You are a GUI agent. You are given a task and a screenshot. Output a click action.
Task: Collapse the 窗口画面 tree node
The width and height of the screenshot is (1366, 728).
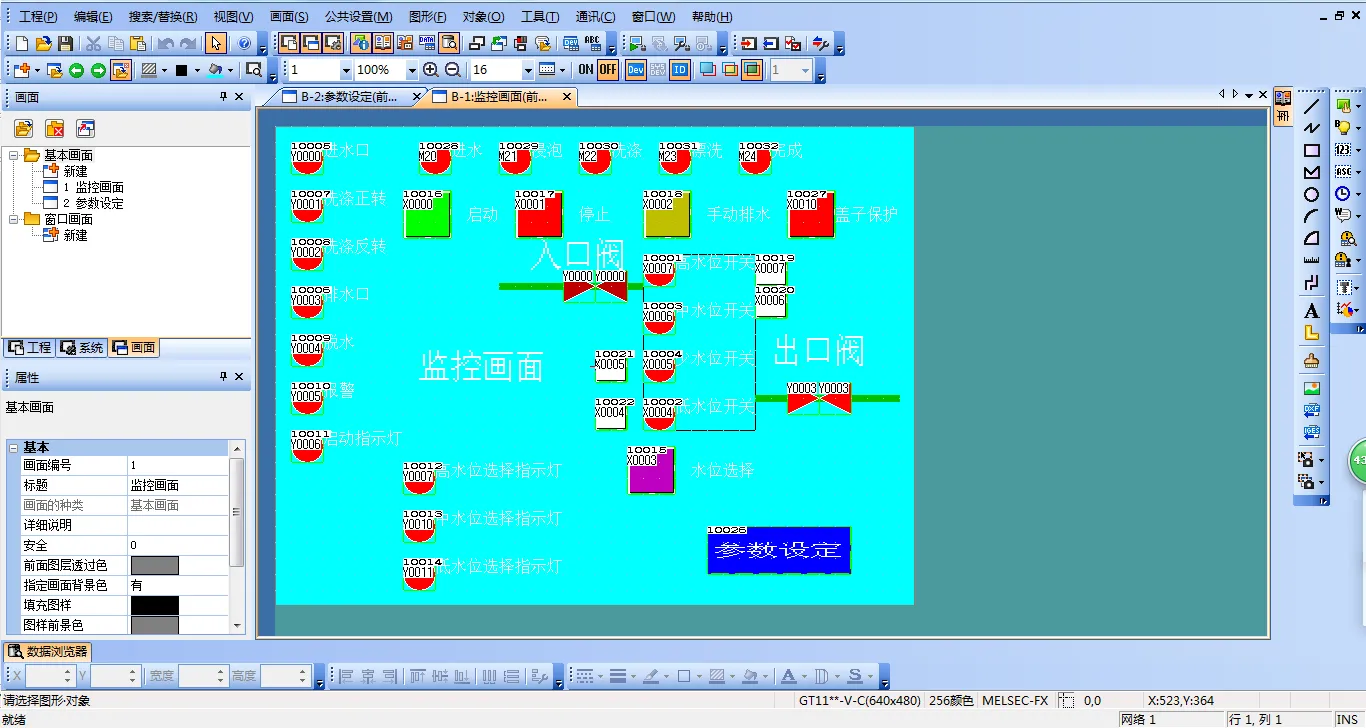14,219
